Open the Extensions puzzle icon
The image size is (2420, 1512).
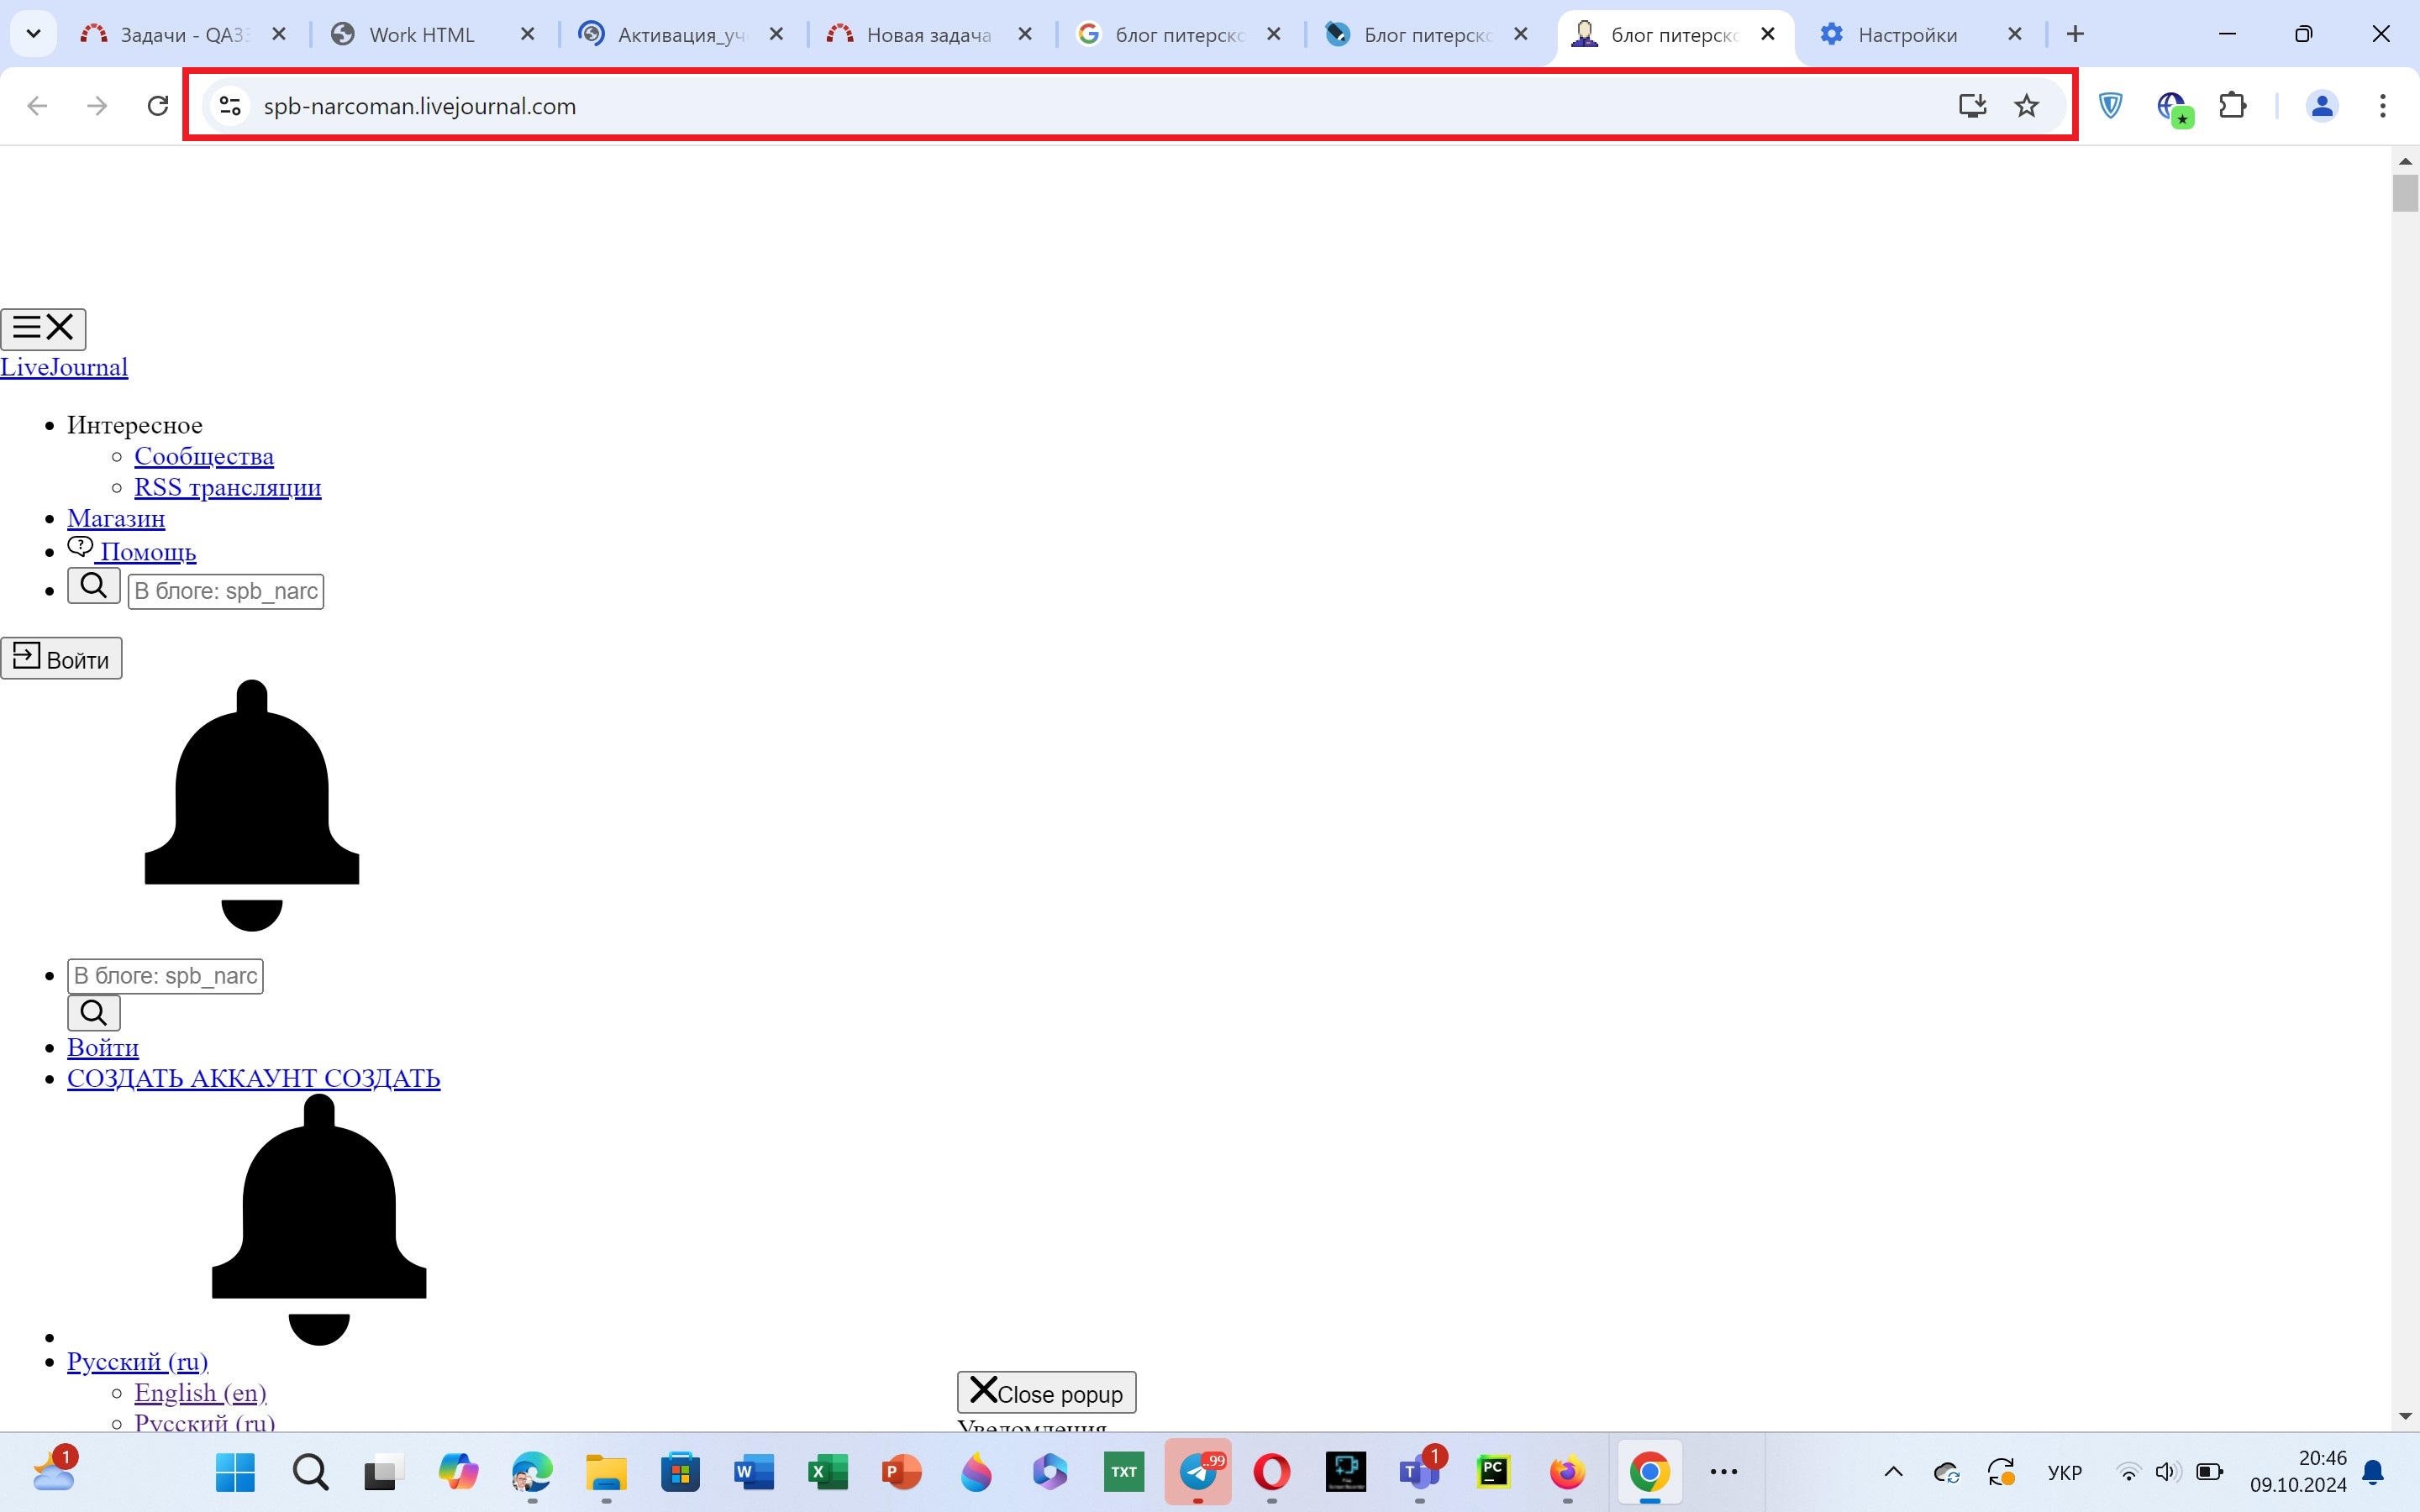click(x=2232, y=106)
